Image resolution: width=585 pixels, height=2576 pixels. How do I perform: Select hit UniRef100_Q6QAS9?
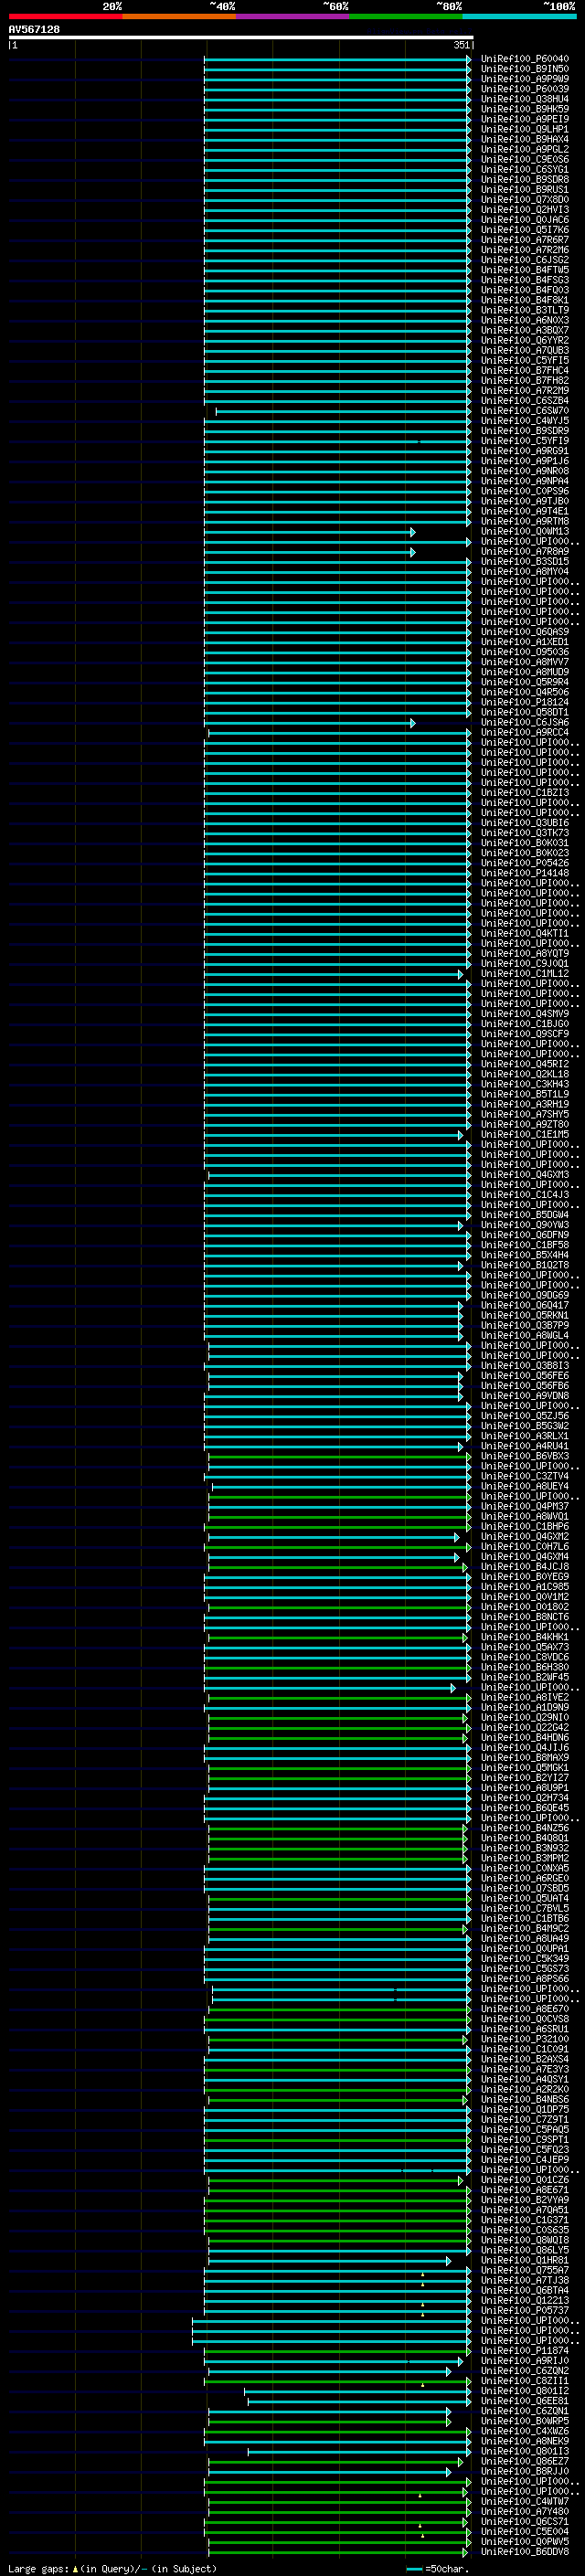point(524,632)
